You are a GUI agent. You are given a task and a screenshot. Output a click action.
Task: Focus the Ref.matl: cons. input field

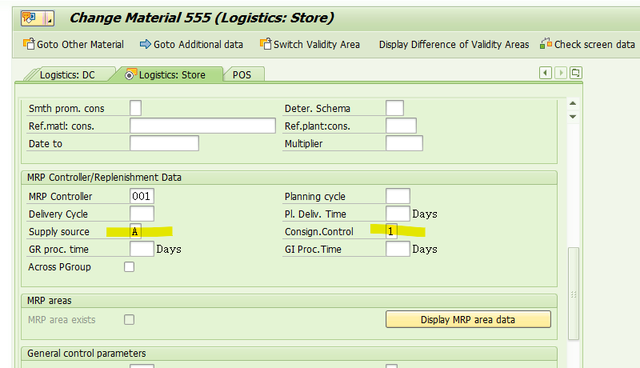click(x=202, y=126)
